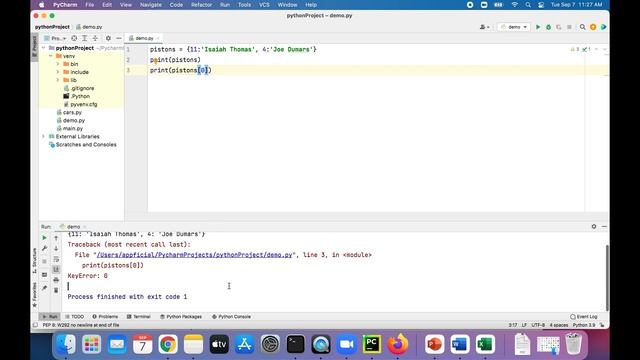The image size is (640, 360).
Task: Expand the include folder
Action: [x=58, y=72]
